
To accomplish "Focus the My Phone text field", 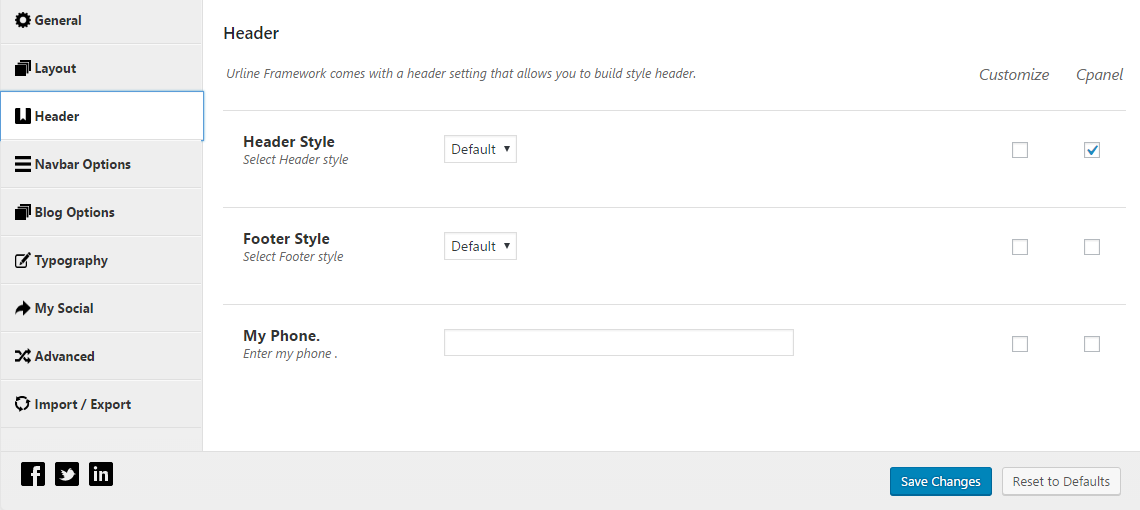I will (619, 343).
